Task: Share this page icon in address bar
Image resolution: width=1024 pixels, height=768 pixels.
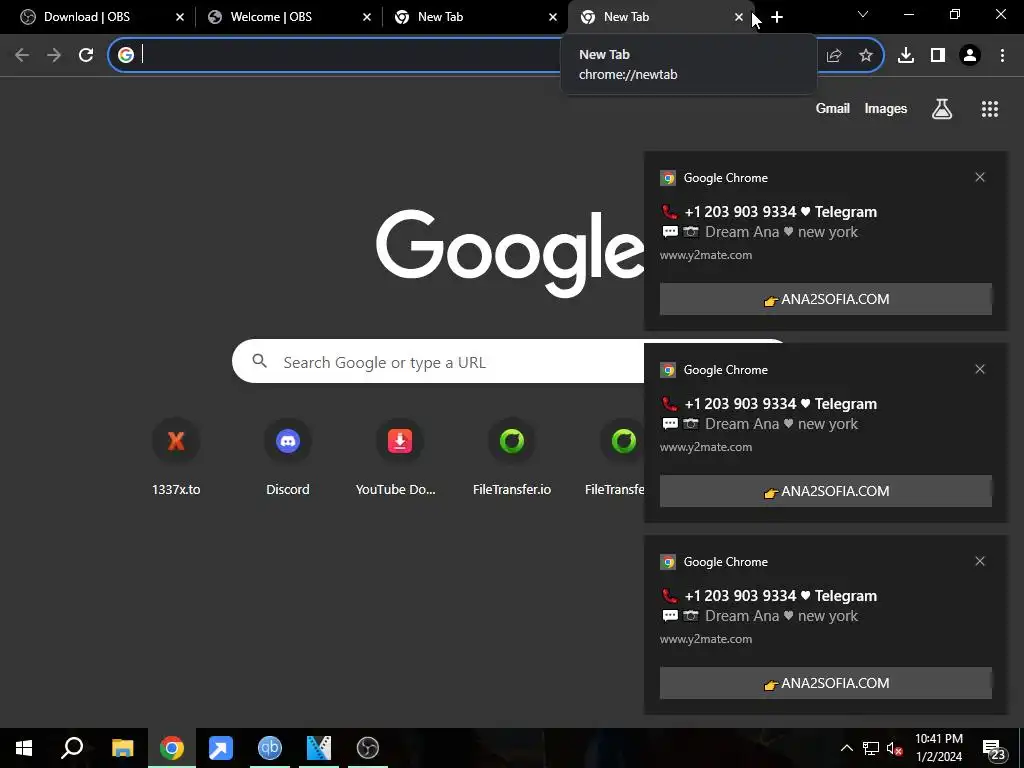Action: coord(833,56)
